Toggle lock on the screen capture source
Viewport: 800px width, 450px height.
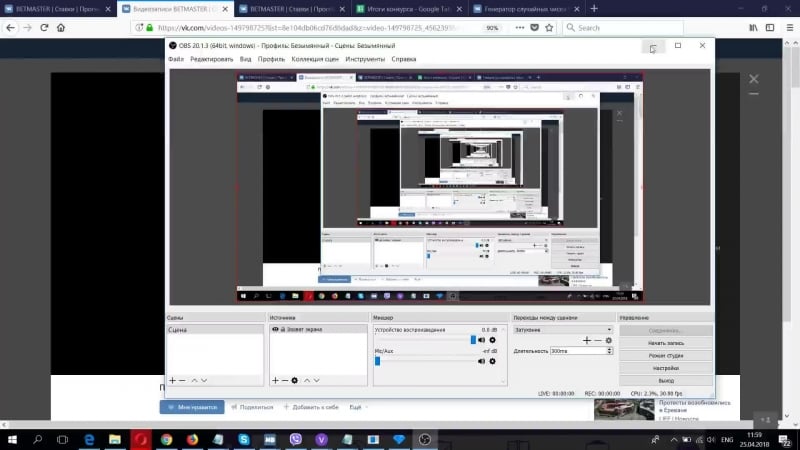[x=283, y=329]
